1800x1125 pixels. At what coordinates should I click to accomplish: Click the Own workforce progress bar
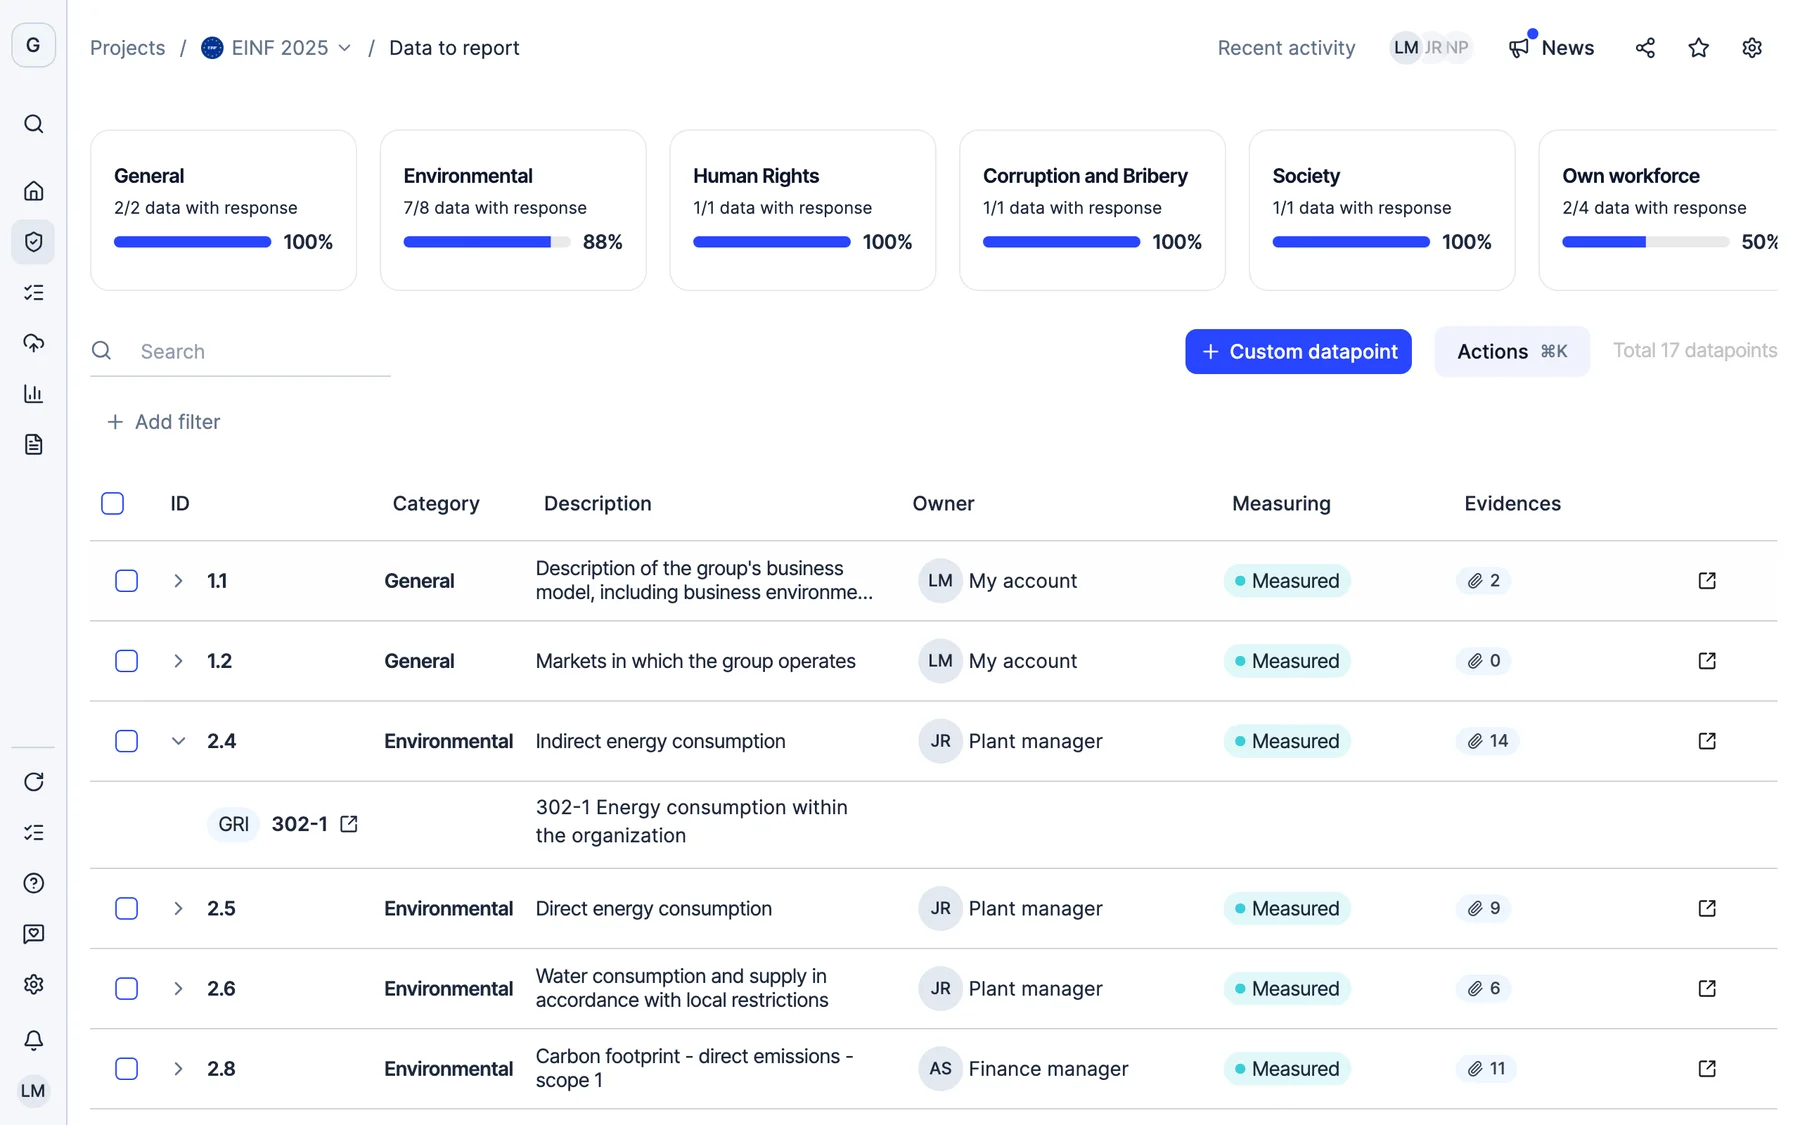(1645, 242)
